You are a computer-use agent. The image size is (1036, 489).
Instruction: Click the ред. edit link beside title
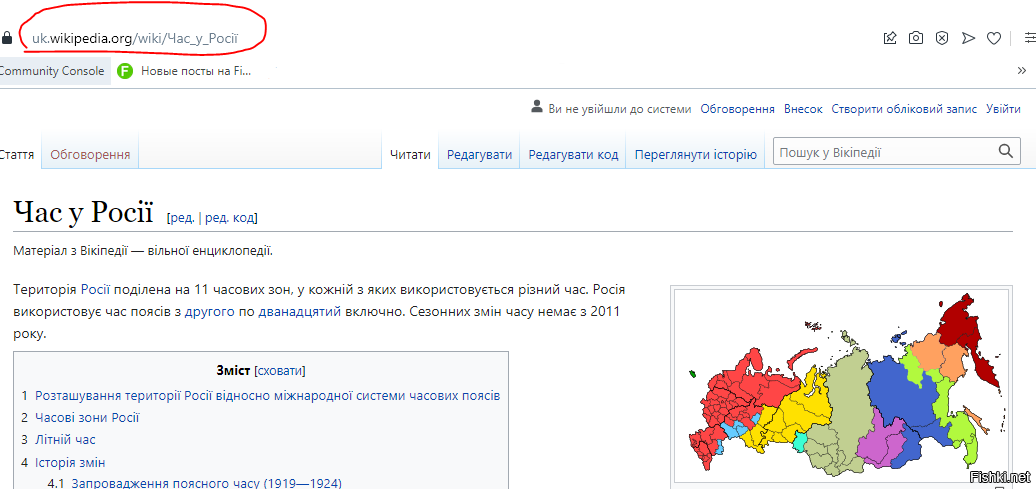pyautogui.click(x=182, y=218)
